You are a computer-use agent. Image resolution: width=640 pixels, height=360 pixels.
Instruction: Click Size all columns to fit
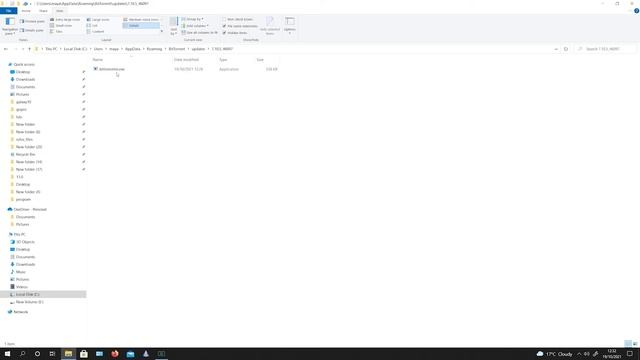[x=200, y=32]
